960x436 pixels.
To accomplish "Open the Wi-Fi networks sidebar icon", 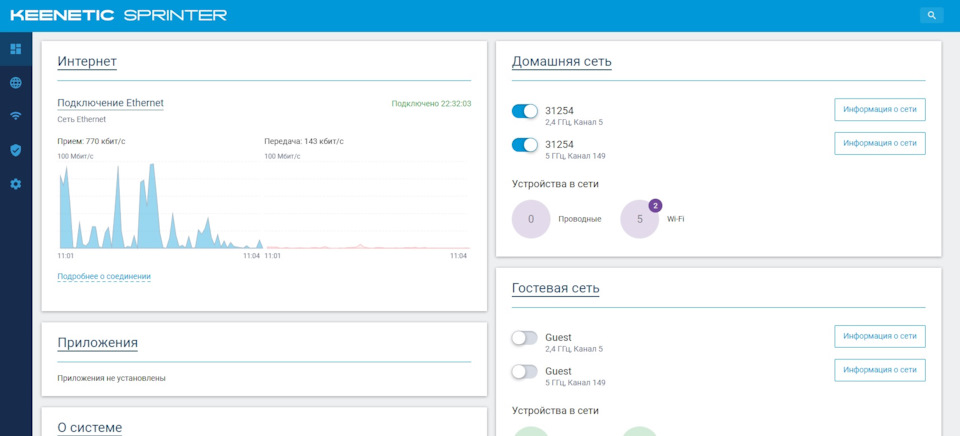I will click(16, 116).
